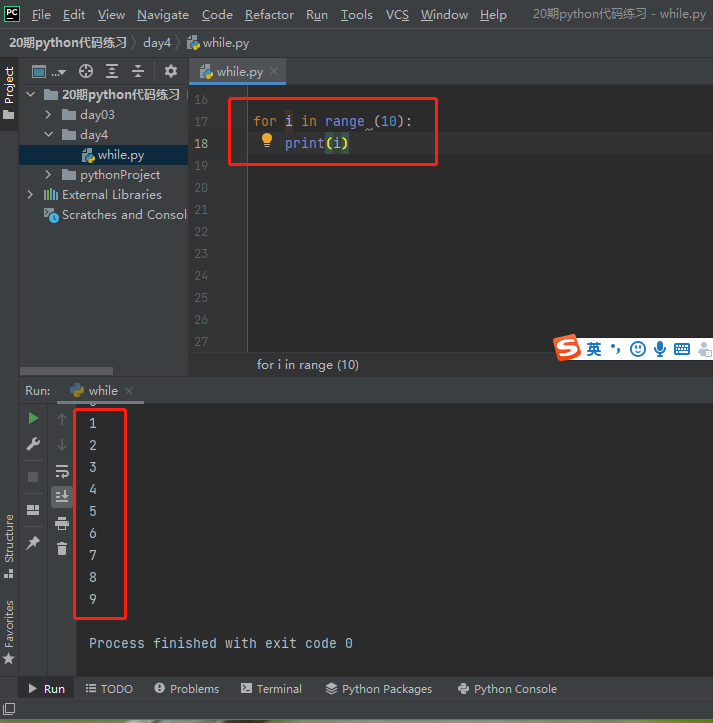Toggle the Favorites tool window button

tap(9, 632)
